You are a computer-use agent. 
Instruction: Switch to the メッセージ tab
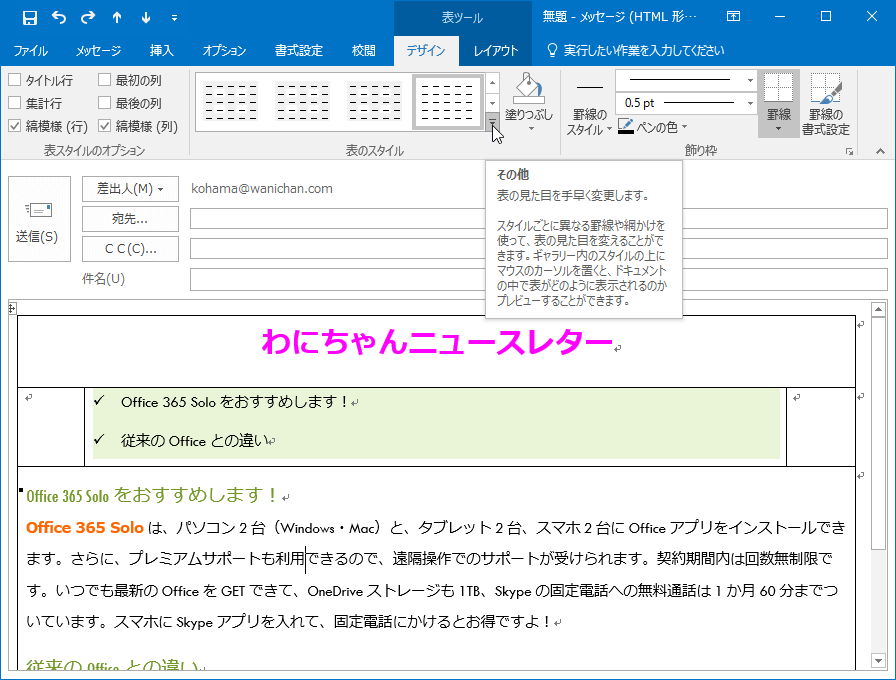point(99,50)
